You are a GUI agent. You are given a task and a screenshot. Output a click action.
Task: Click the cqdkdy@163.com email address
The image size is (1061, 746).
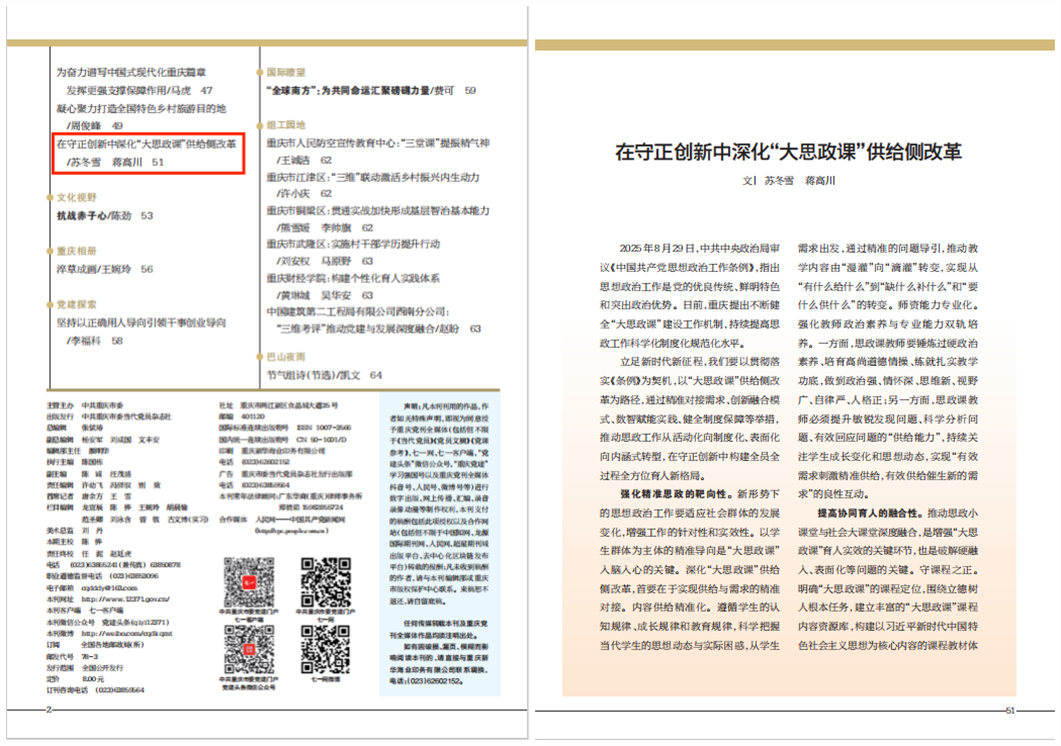[109, 587]
